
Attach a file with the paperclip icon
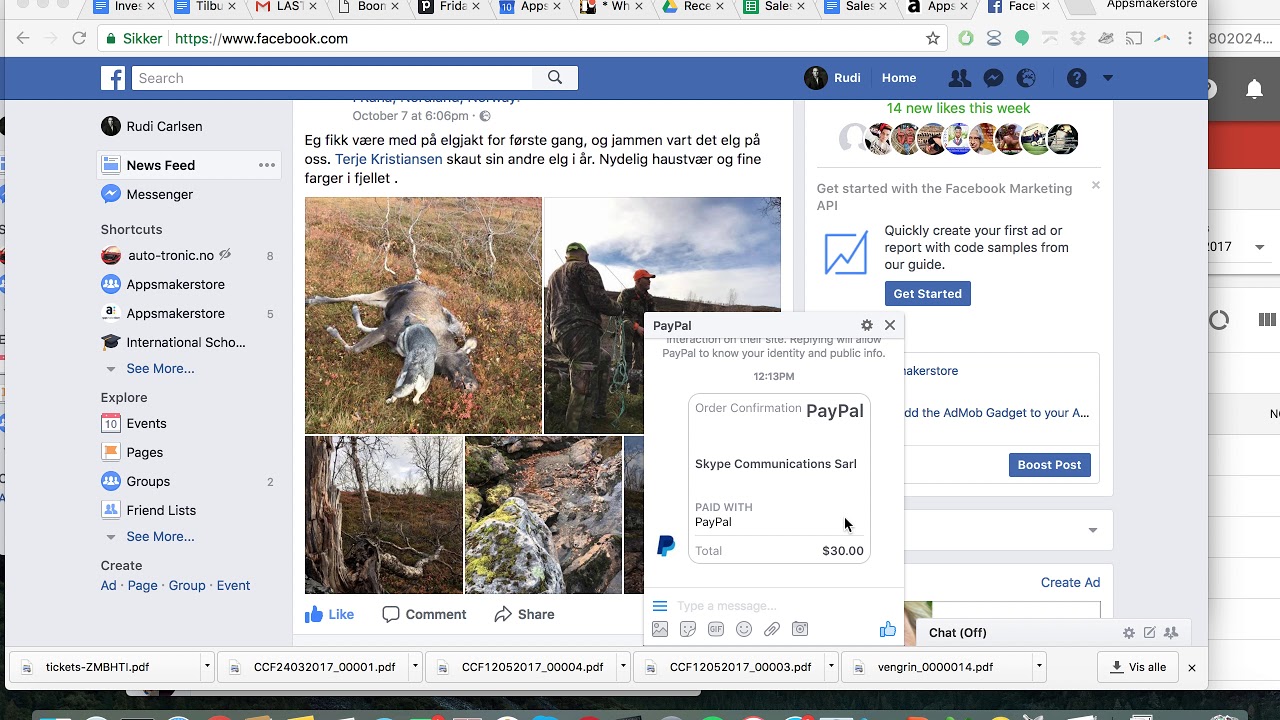(772, 629)
